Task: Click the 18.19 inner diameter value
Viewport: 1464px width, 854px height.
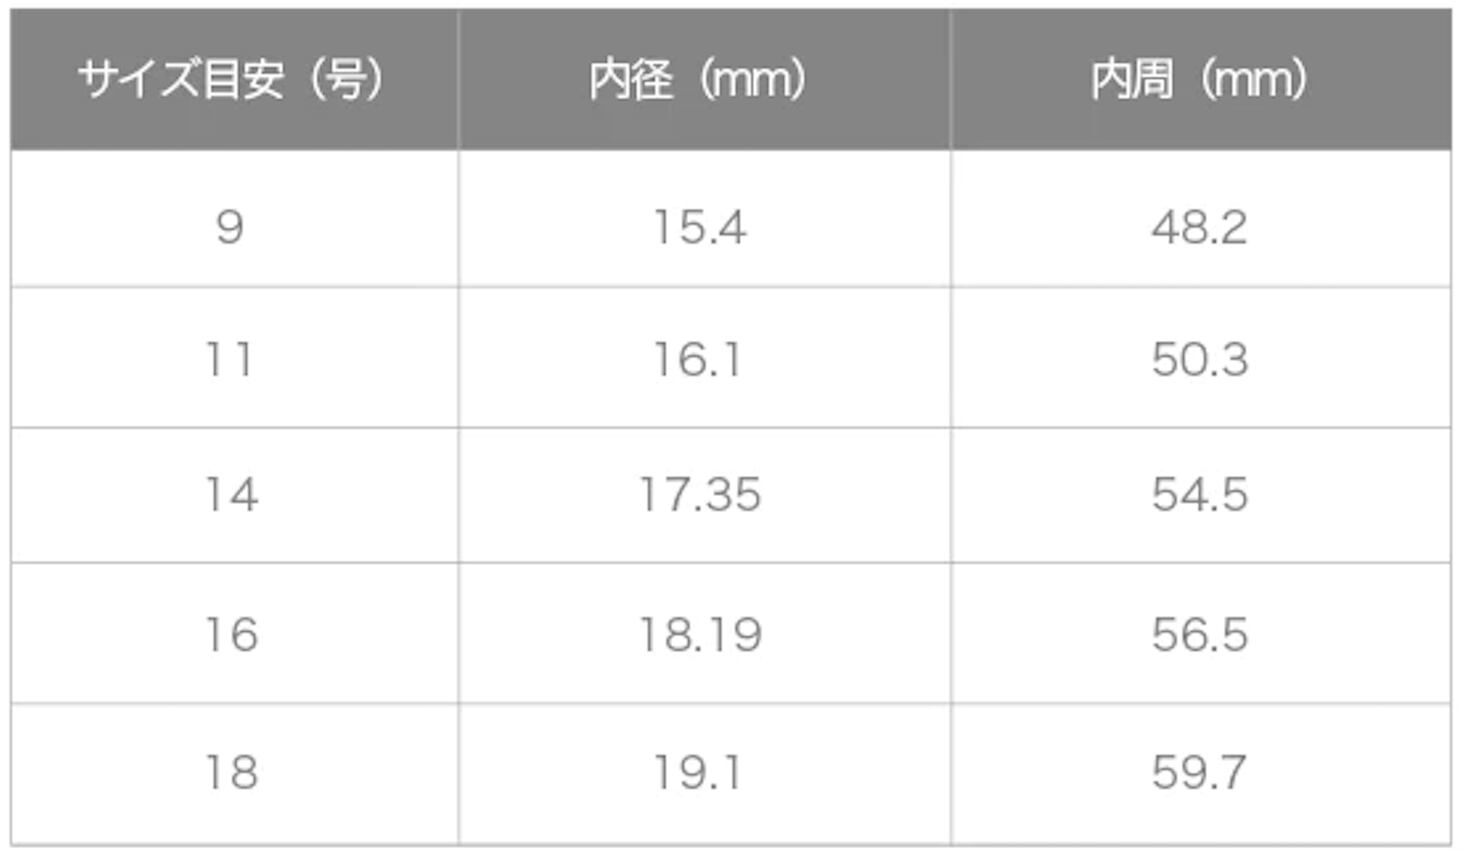Action: (700, 634)
